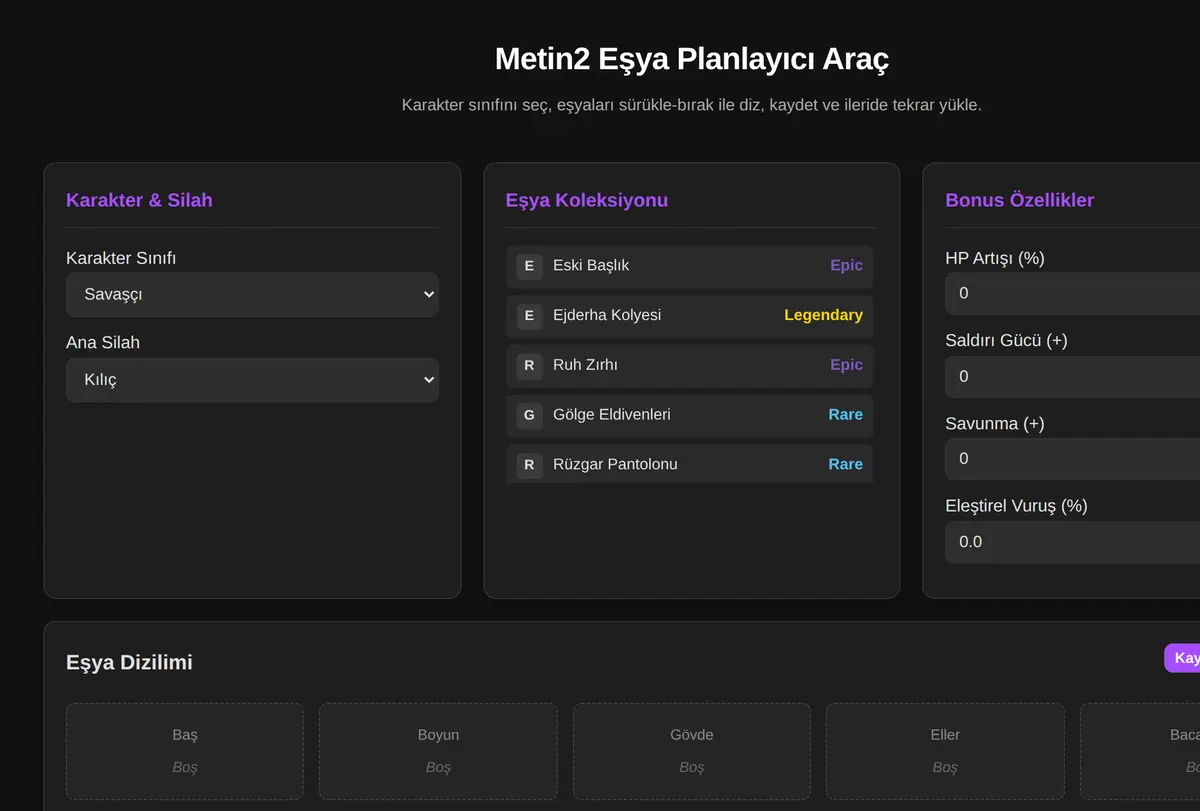Click the Karakter Sınıfı label
The height and width of the screenshot is (811, 1200).
pos(121,258)
